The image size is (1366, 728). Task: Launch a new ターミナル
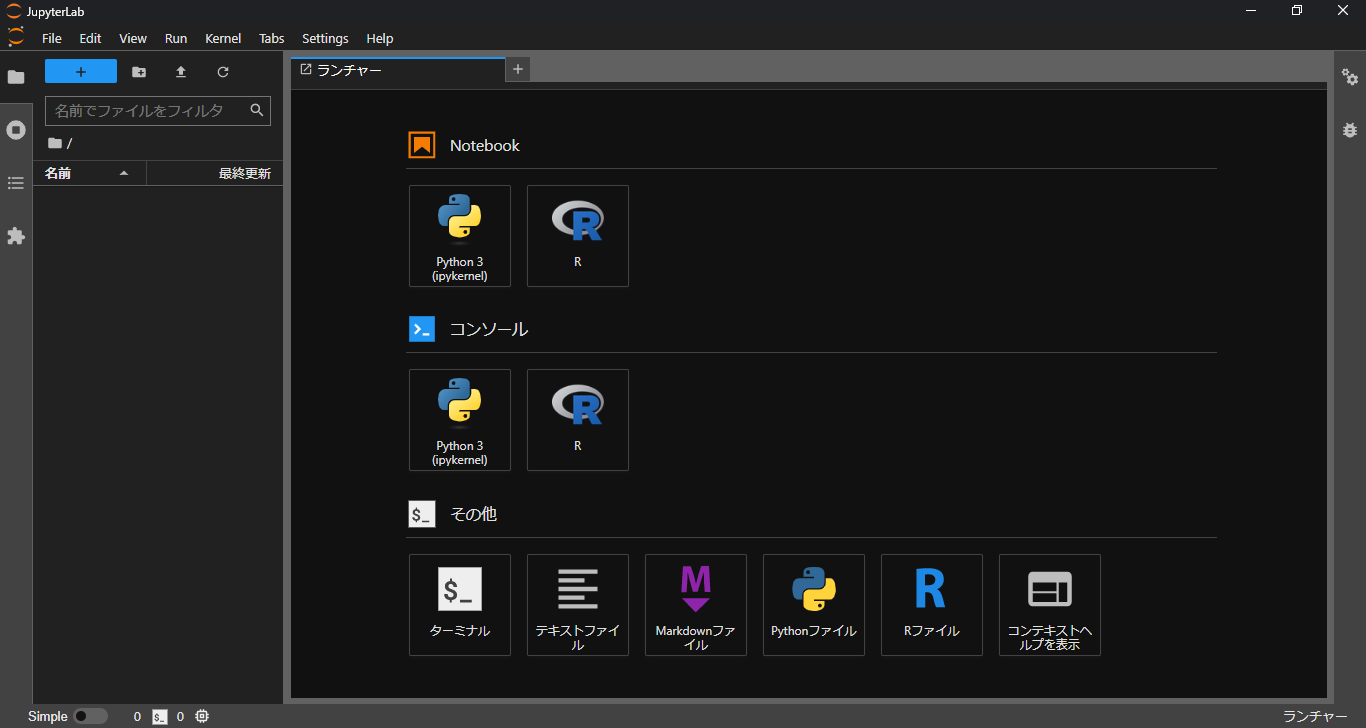pos(460,605)
